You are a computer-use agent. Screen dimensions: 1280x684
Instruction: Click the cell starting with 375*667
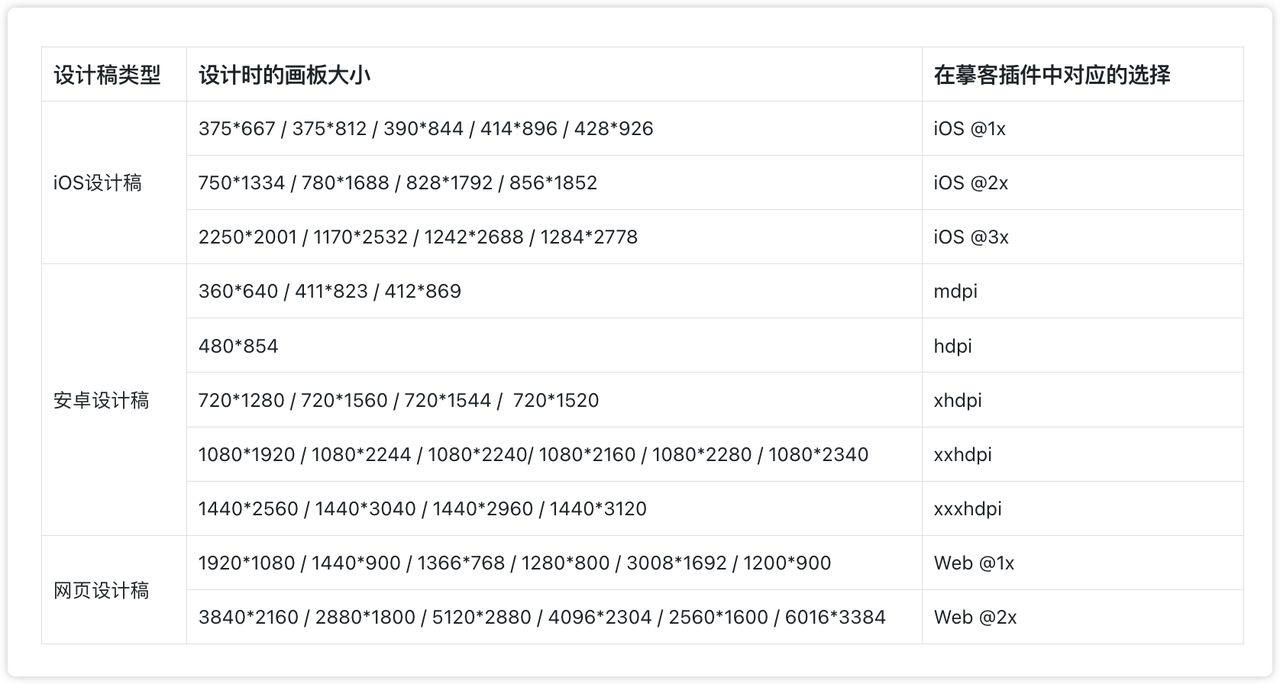pyautogui.click(x=425, y=129)
